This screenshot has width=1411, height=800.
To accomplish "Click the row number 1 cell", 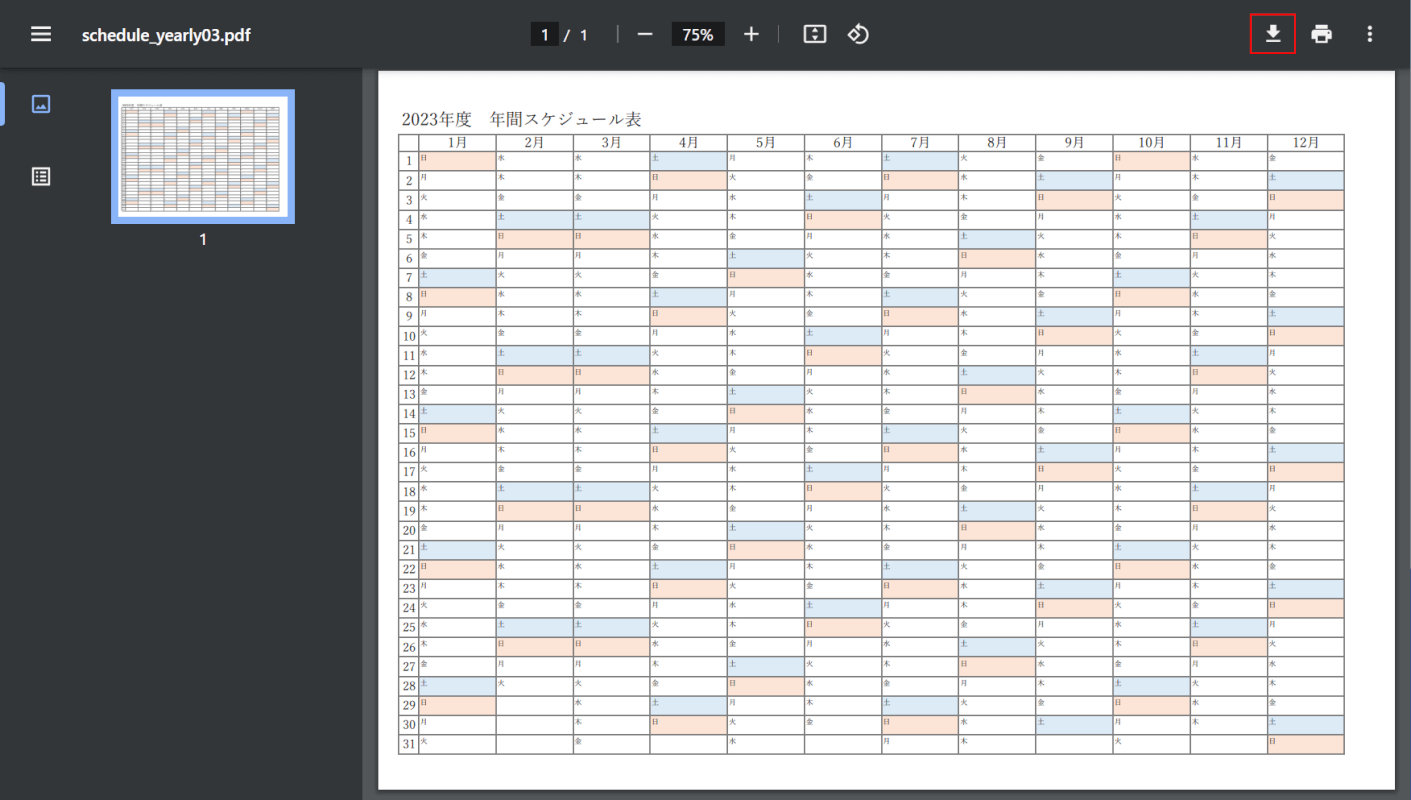I will 408,161.
